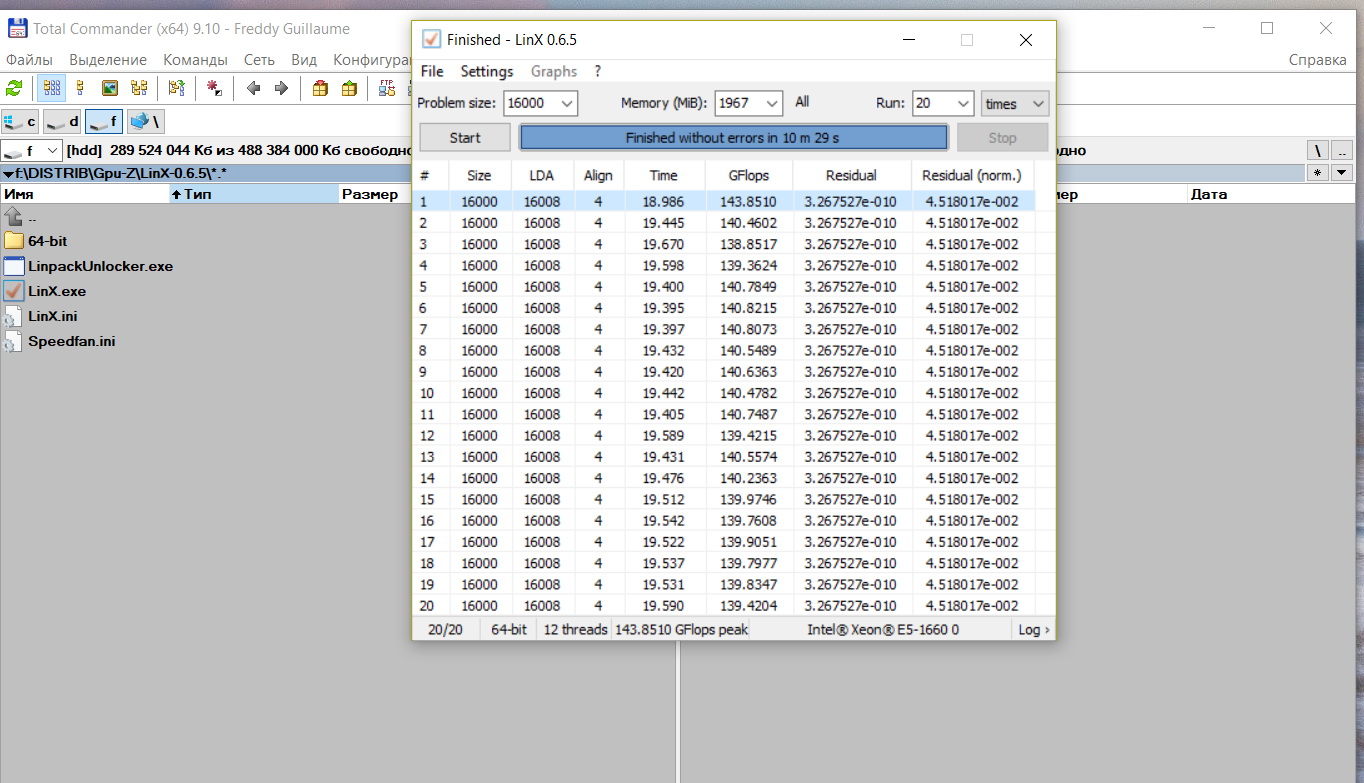Open the Вид menu in Total Commander

pyautogui.click(x=304, y=60)
